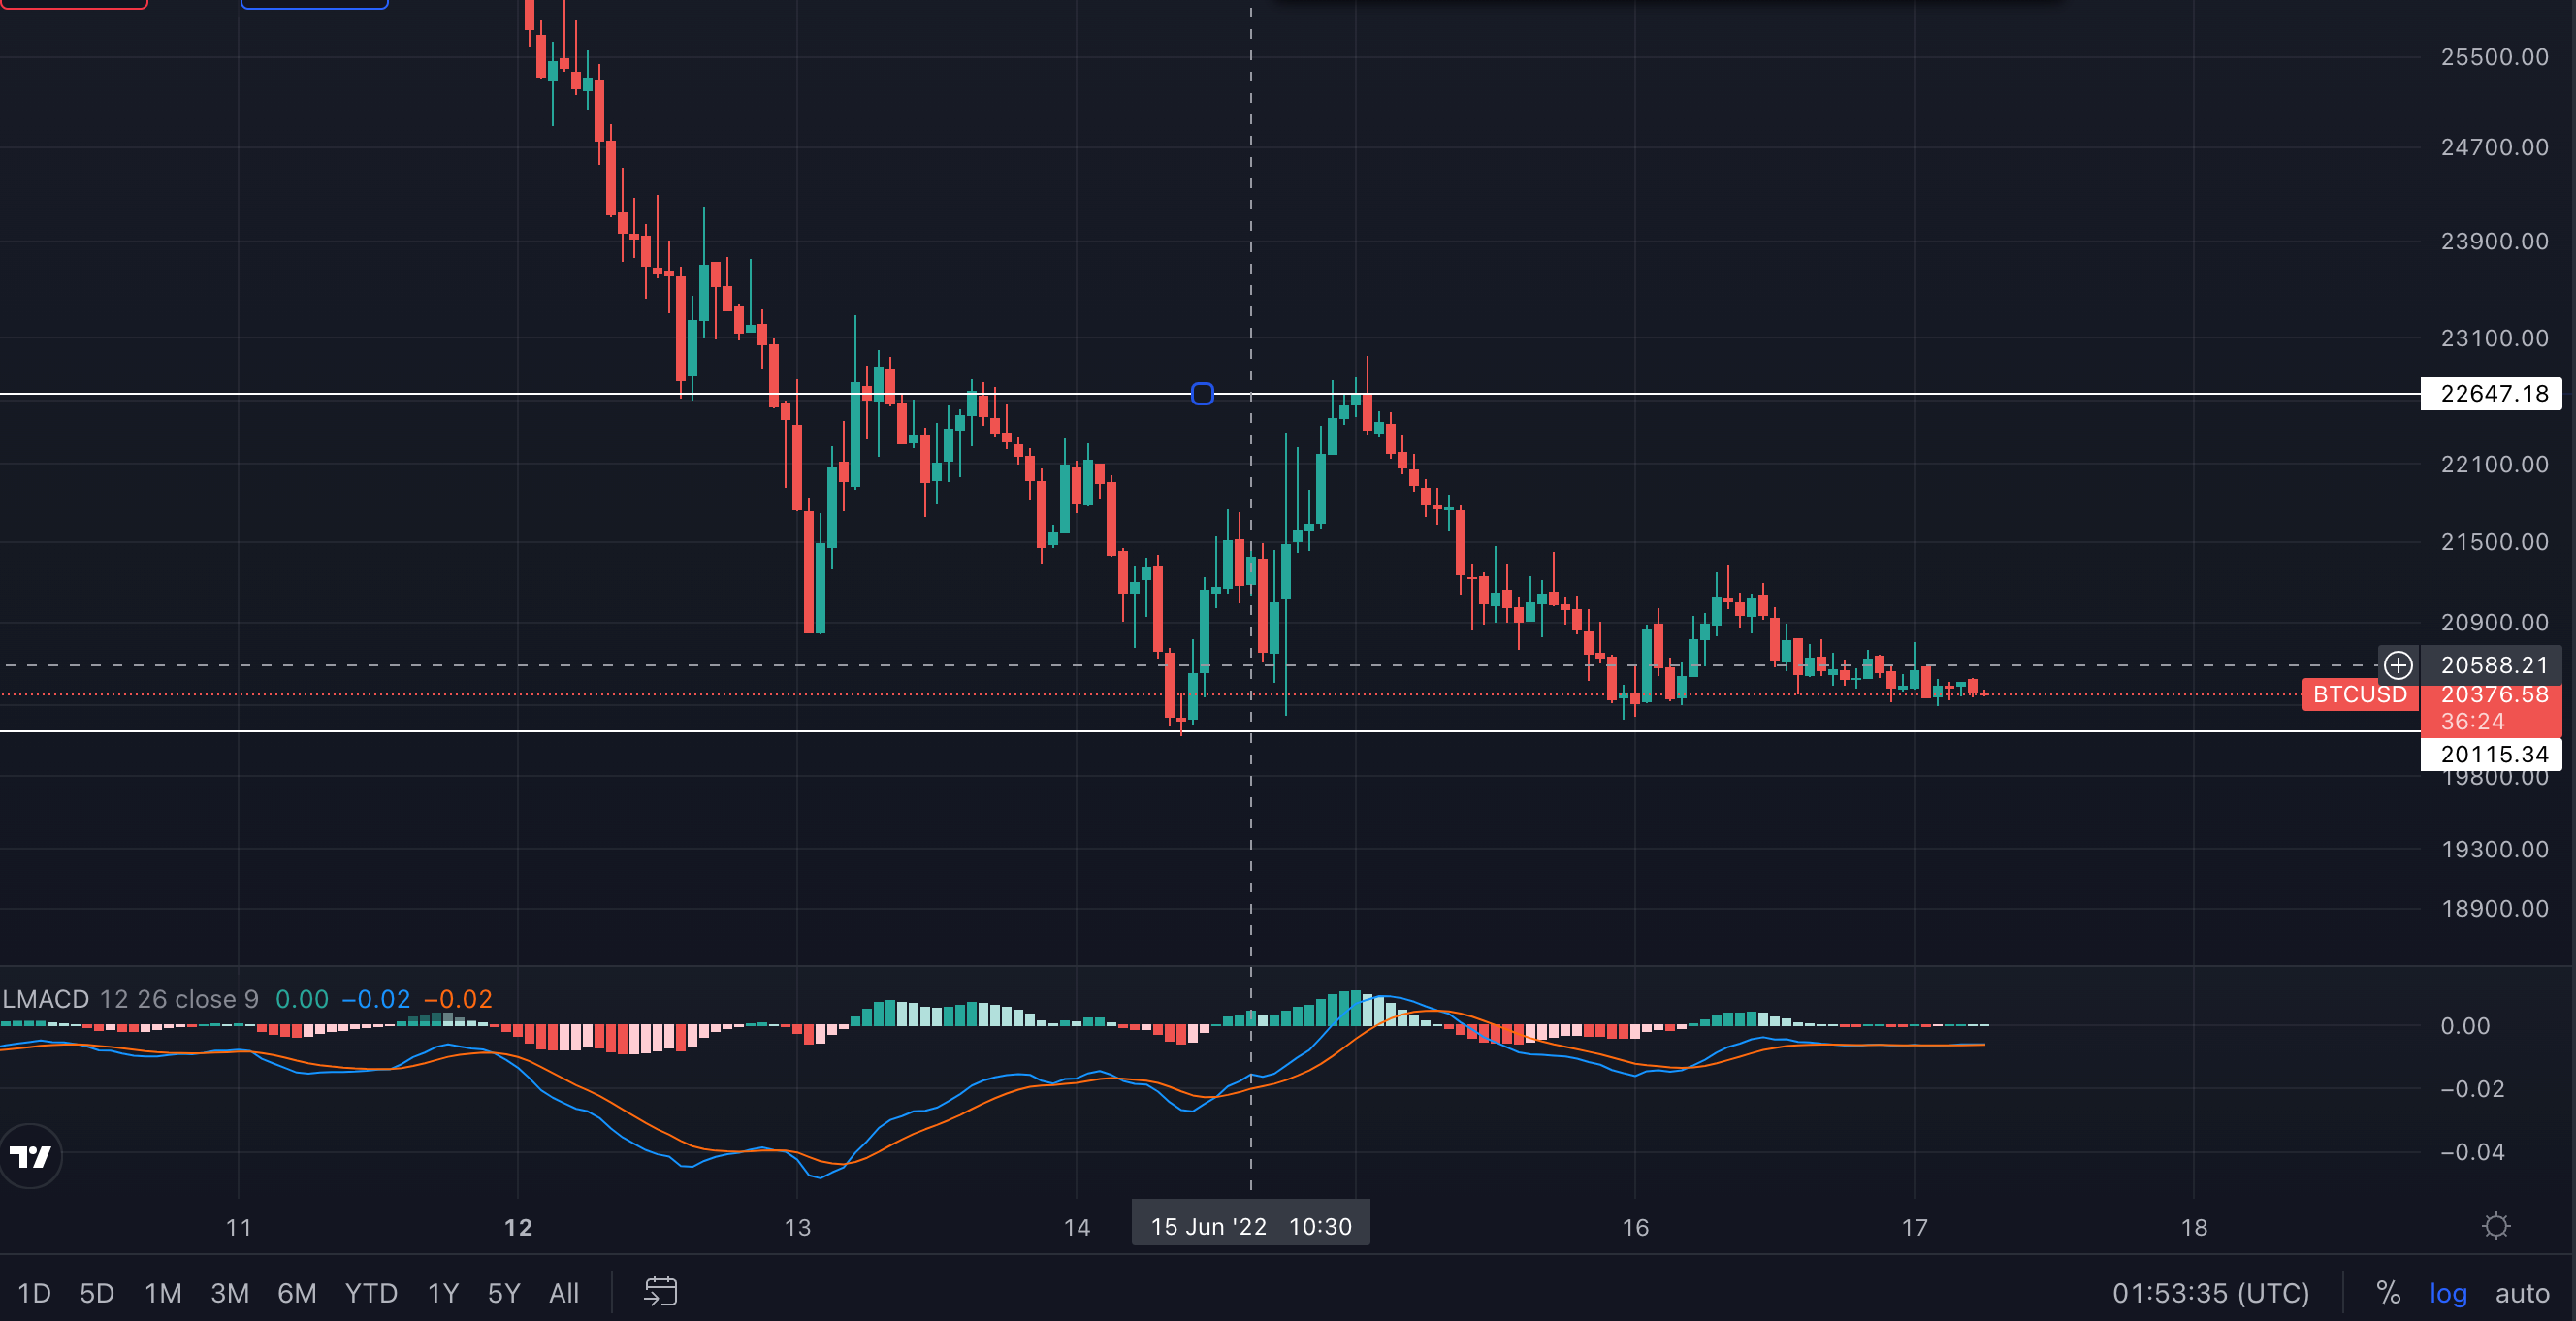Click date 18 on the time axis

click(x=2194, y=1227)
